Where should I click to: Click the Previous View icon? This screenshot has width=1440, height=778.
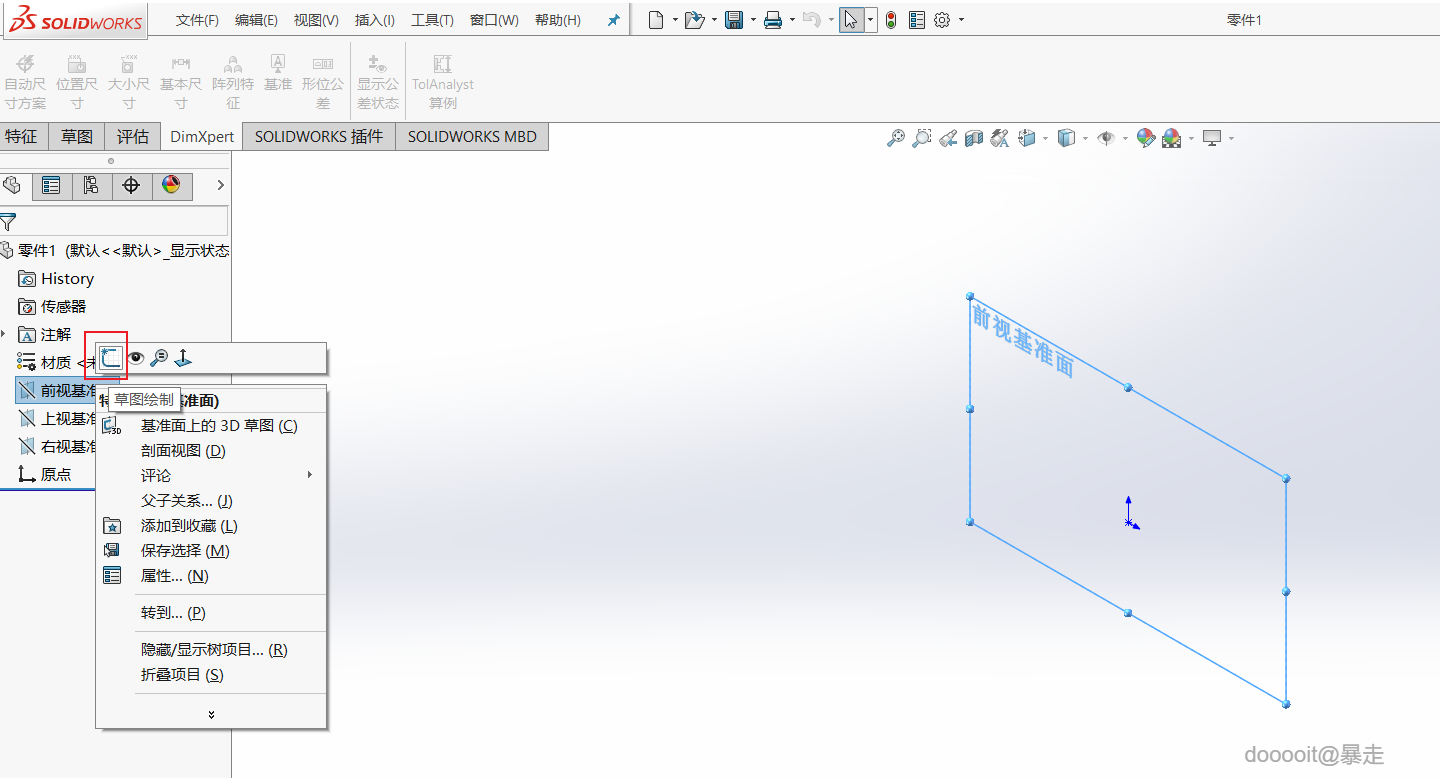pos(948,138)
